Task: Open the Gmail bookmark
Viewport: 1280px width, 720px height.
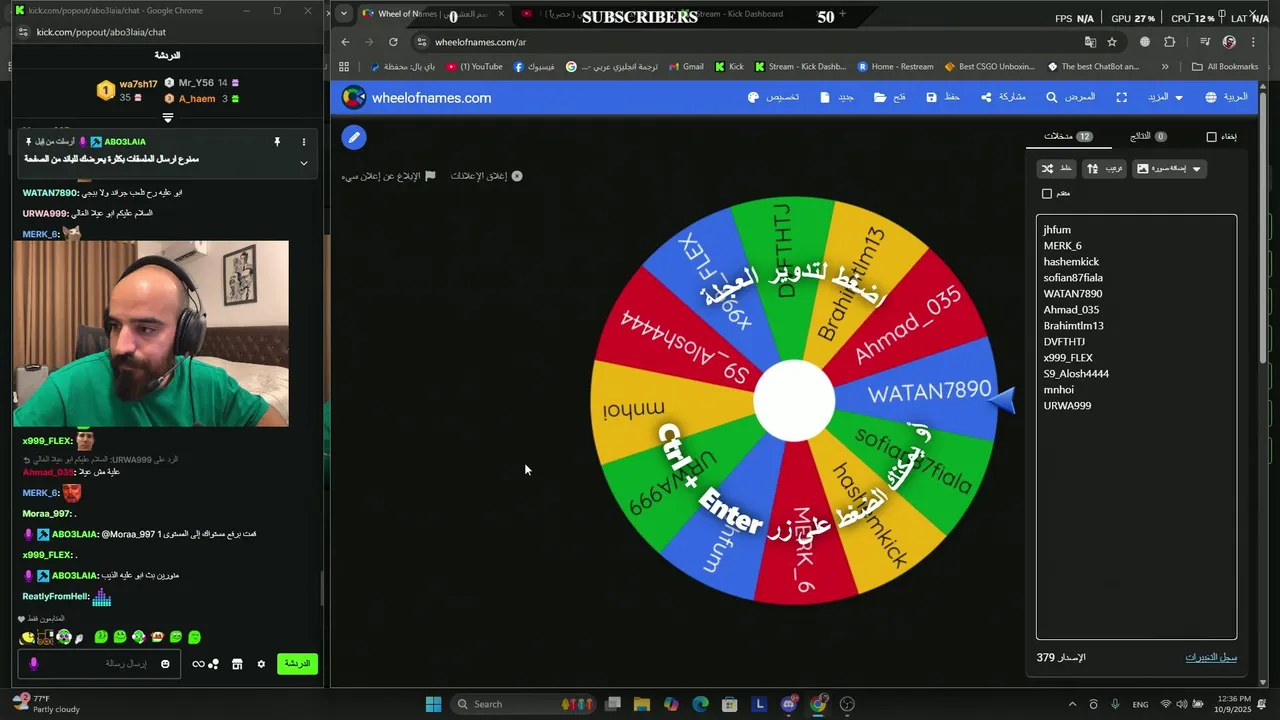Action: coord(685,67)
